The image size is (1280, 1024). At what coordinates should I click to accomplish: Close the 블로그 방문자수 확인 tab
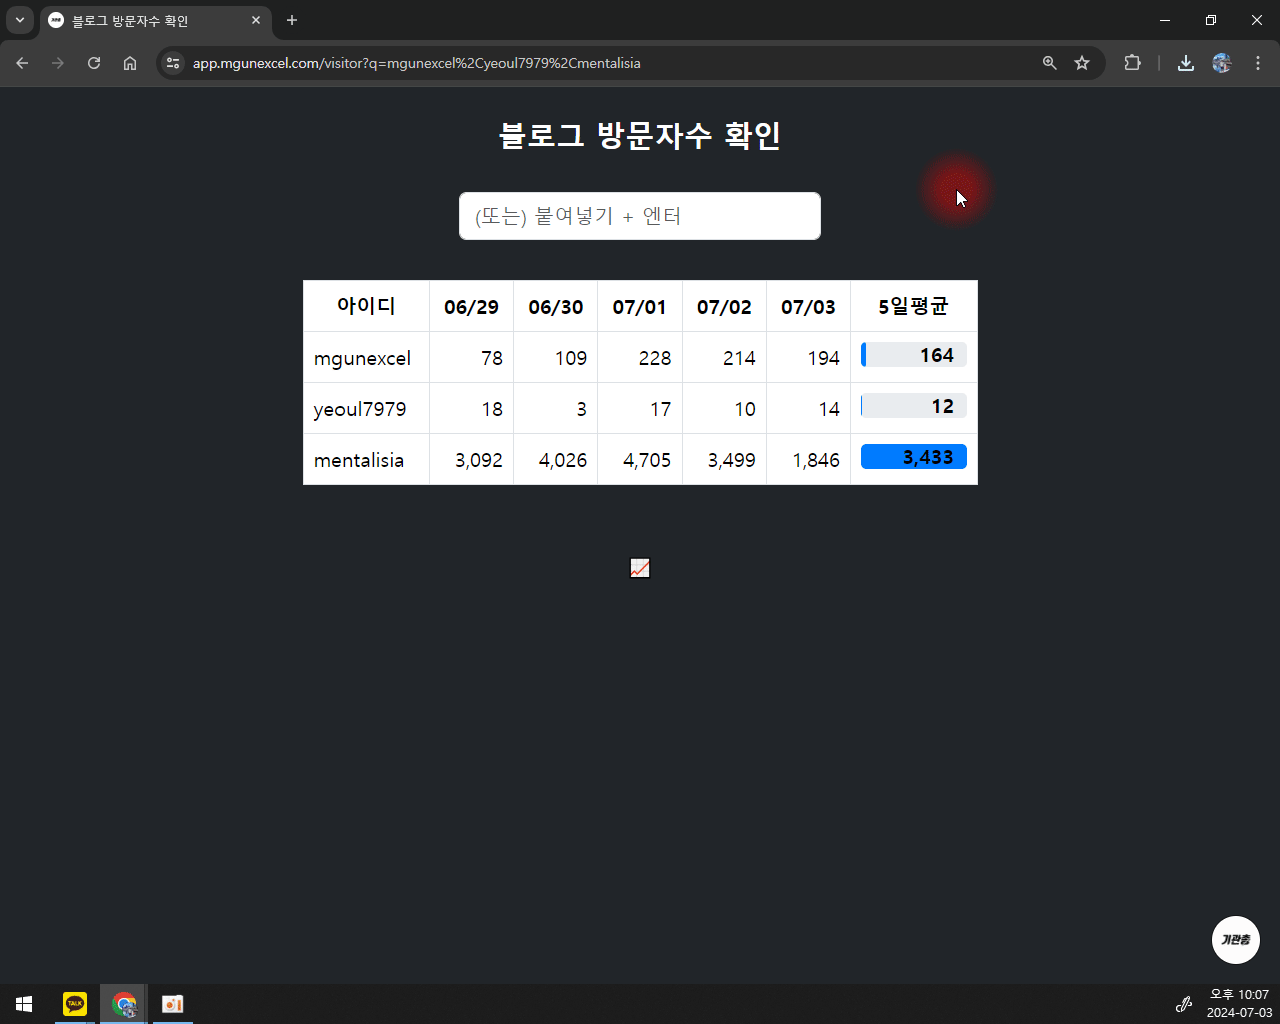click(x=256, y=20)
